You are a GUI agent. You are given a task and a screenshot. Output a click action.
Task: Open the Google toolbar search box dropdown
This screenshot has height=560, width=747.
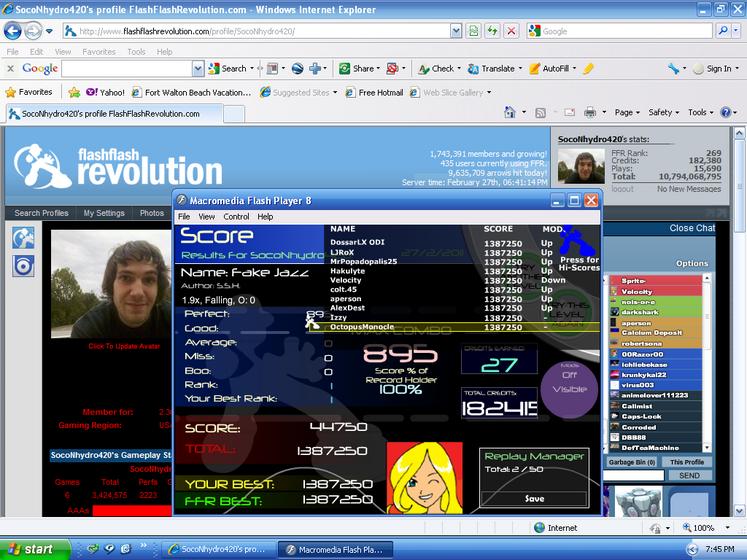[x=198, y=69]
